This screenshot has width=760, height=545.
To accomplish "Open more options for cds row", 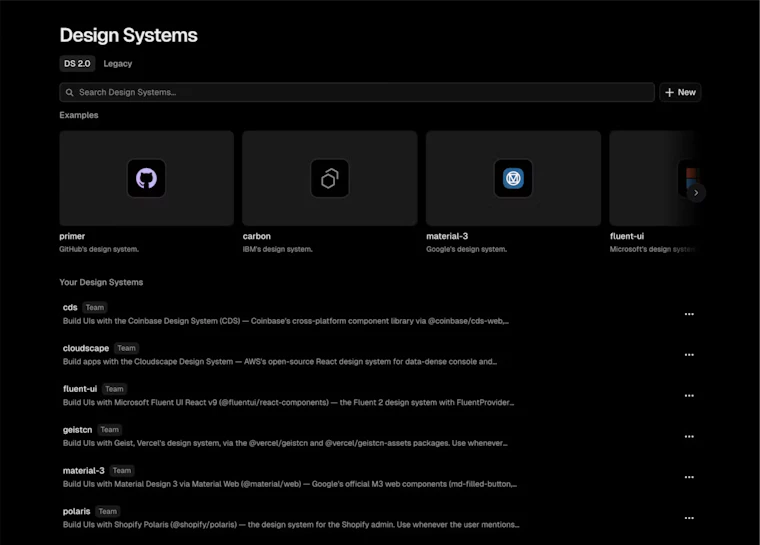I will pyautogui.click(x=689, y=314).
